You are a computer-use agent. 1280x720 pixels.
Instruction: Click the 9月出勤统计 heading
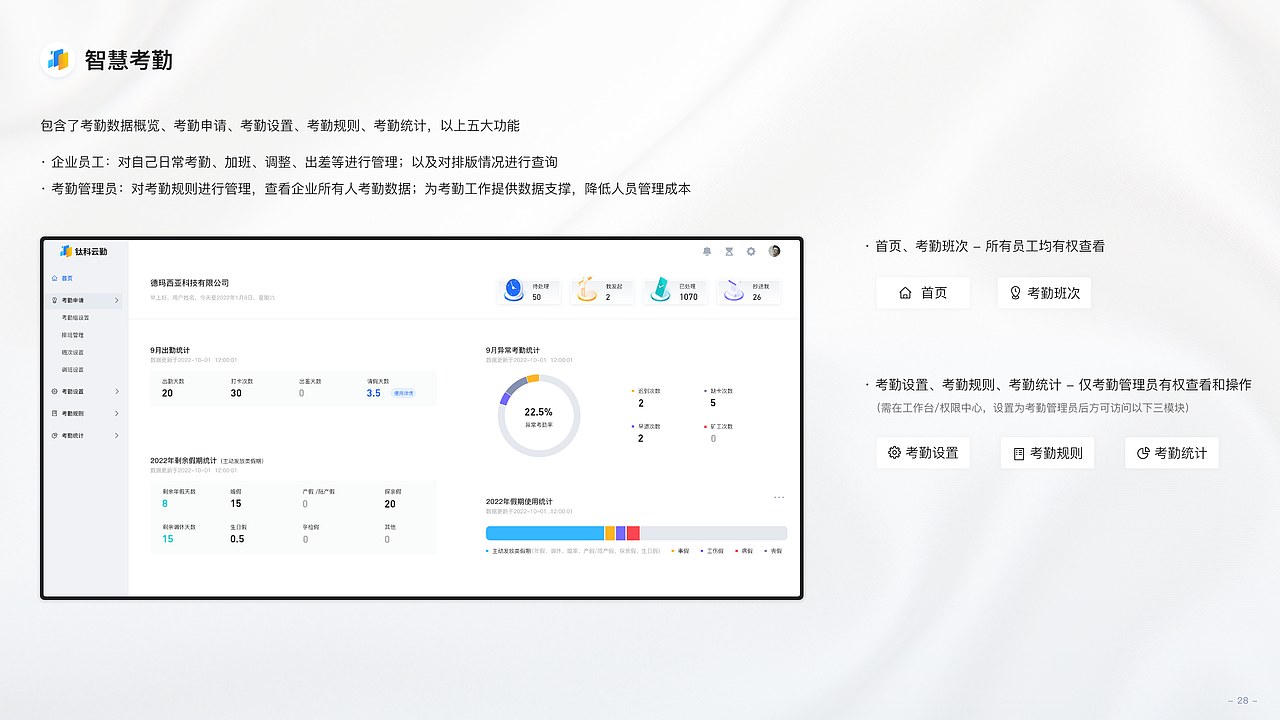[170, 350]
